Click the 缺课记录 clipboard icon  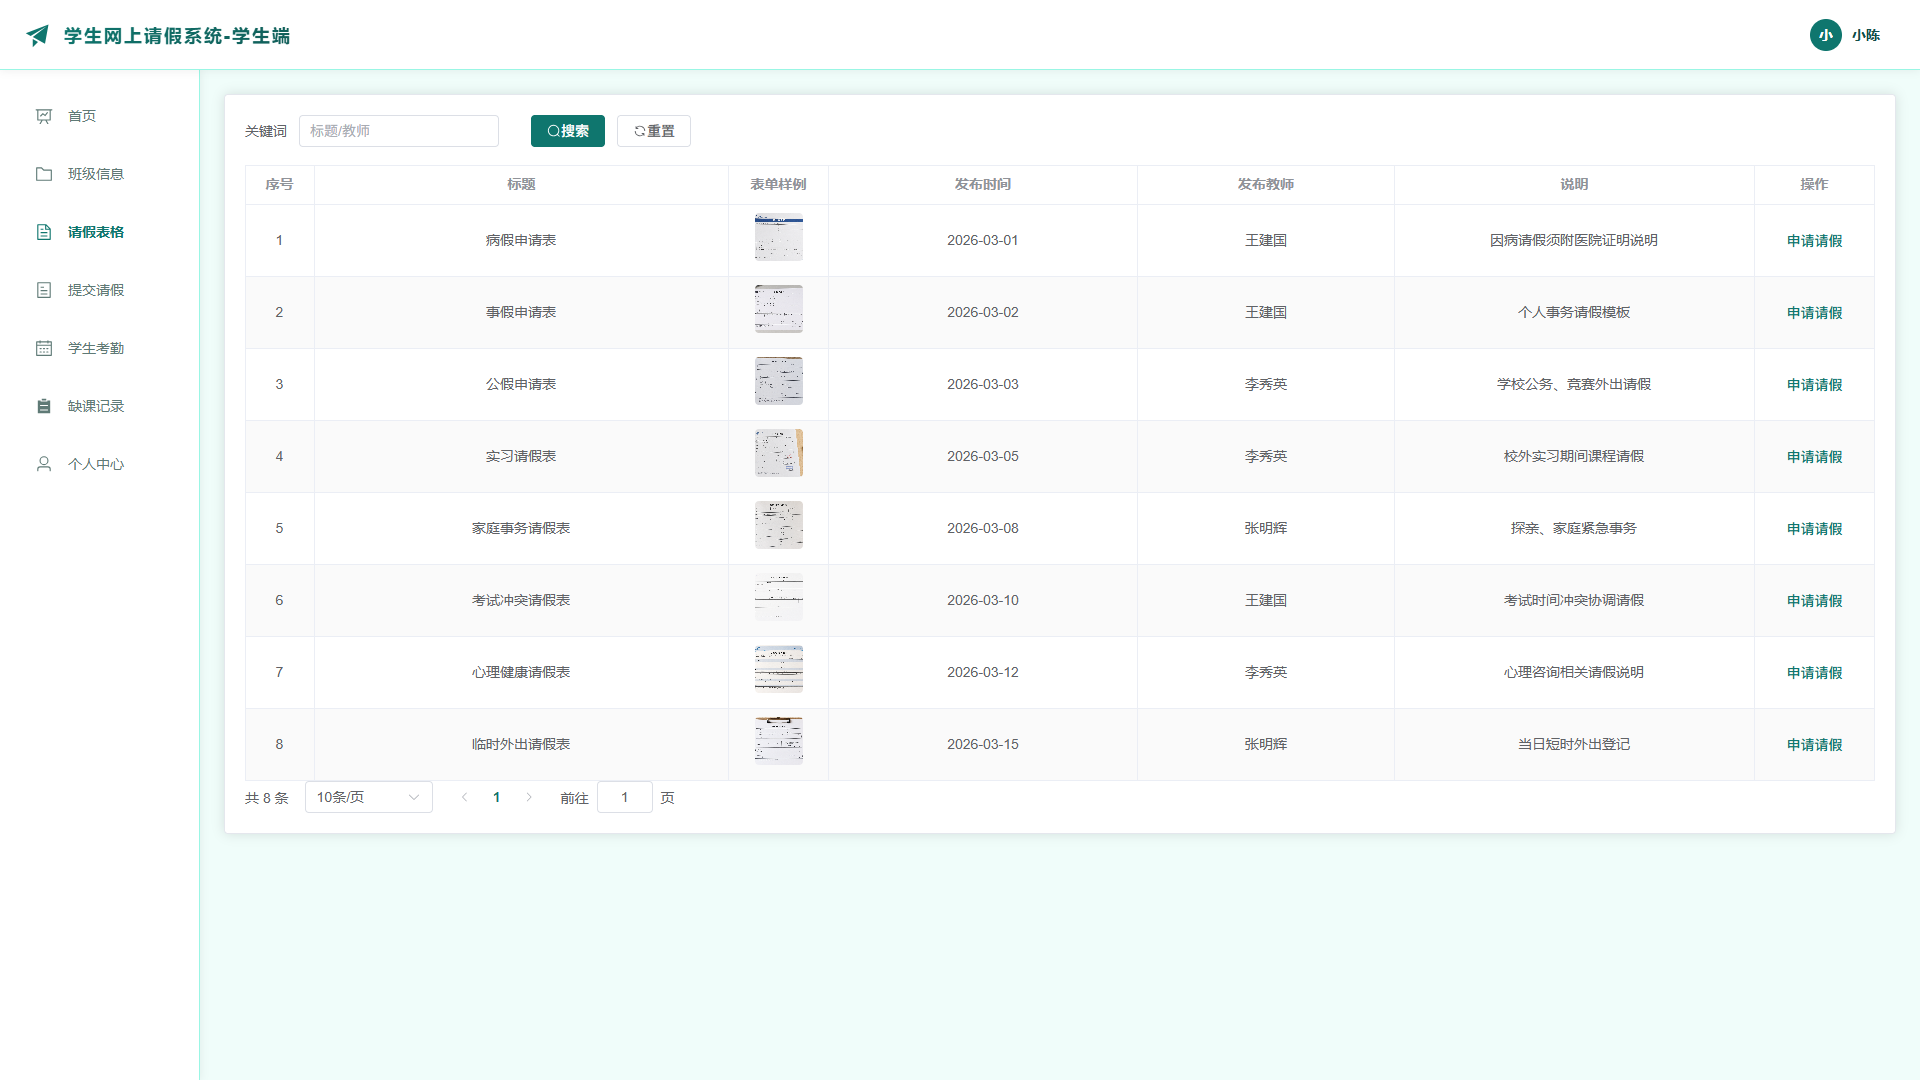[x=44, y=406]
